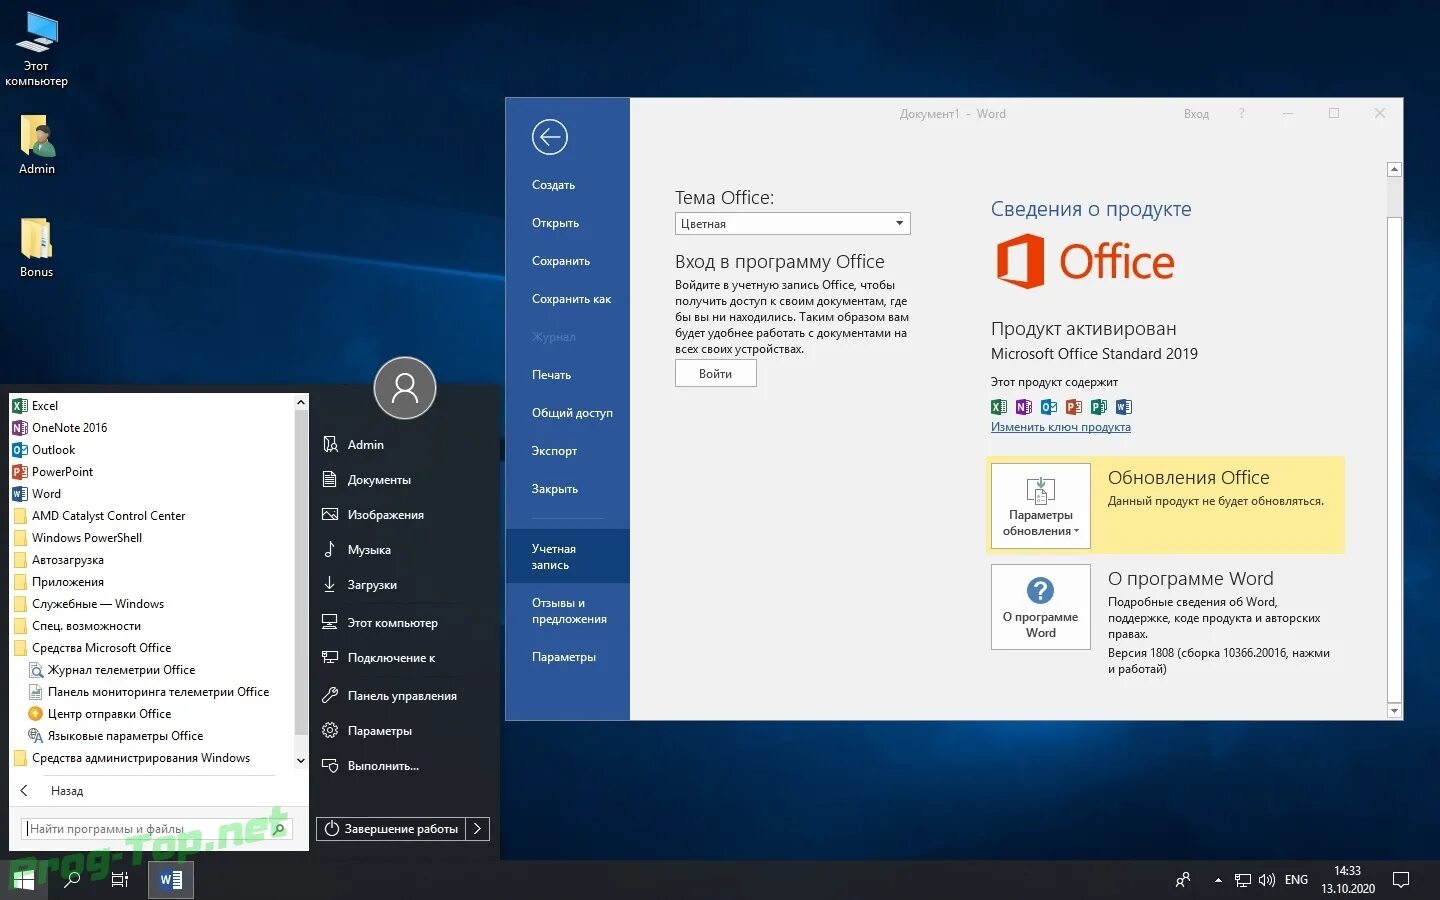This screenshot has width=1440, height=900.
Task: Open Параметры обновления dropdown button
Action: coord(1040,505)
